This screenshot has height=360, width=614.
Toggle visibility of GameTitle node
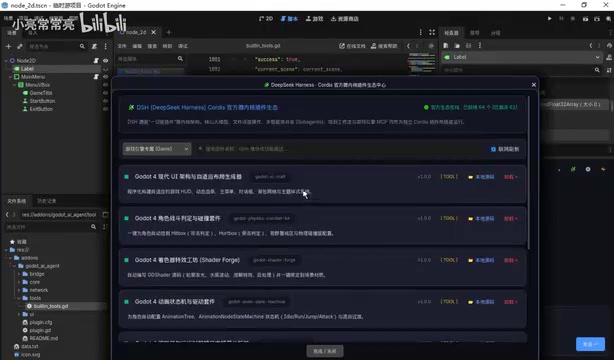click(105, 93)
